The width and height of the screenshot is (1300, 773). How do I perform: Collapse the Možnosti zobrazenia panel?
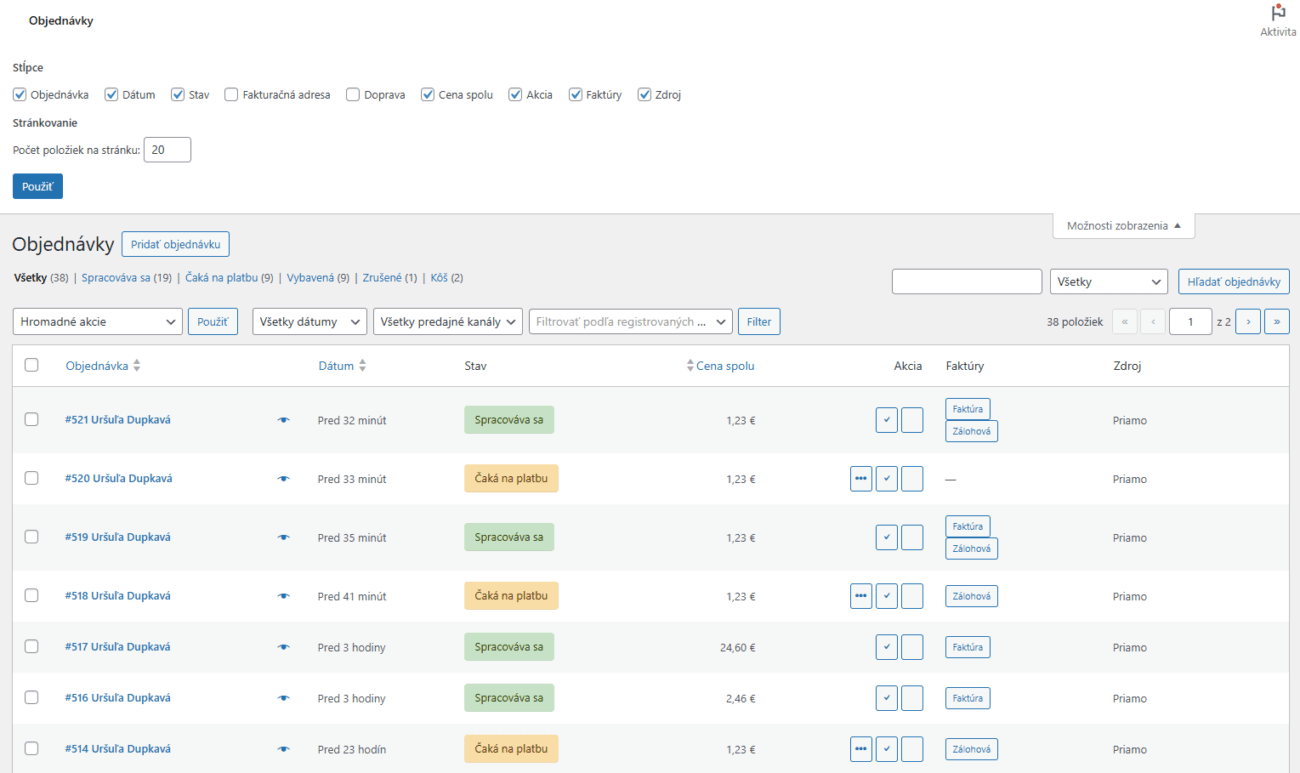[1123, 226]
